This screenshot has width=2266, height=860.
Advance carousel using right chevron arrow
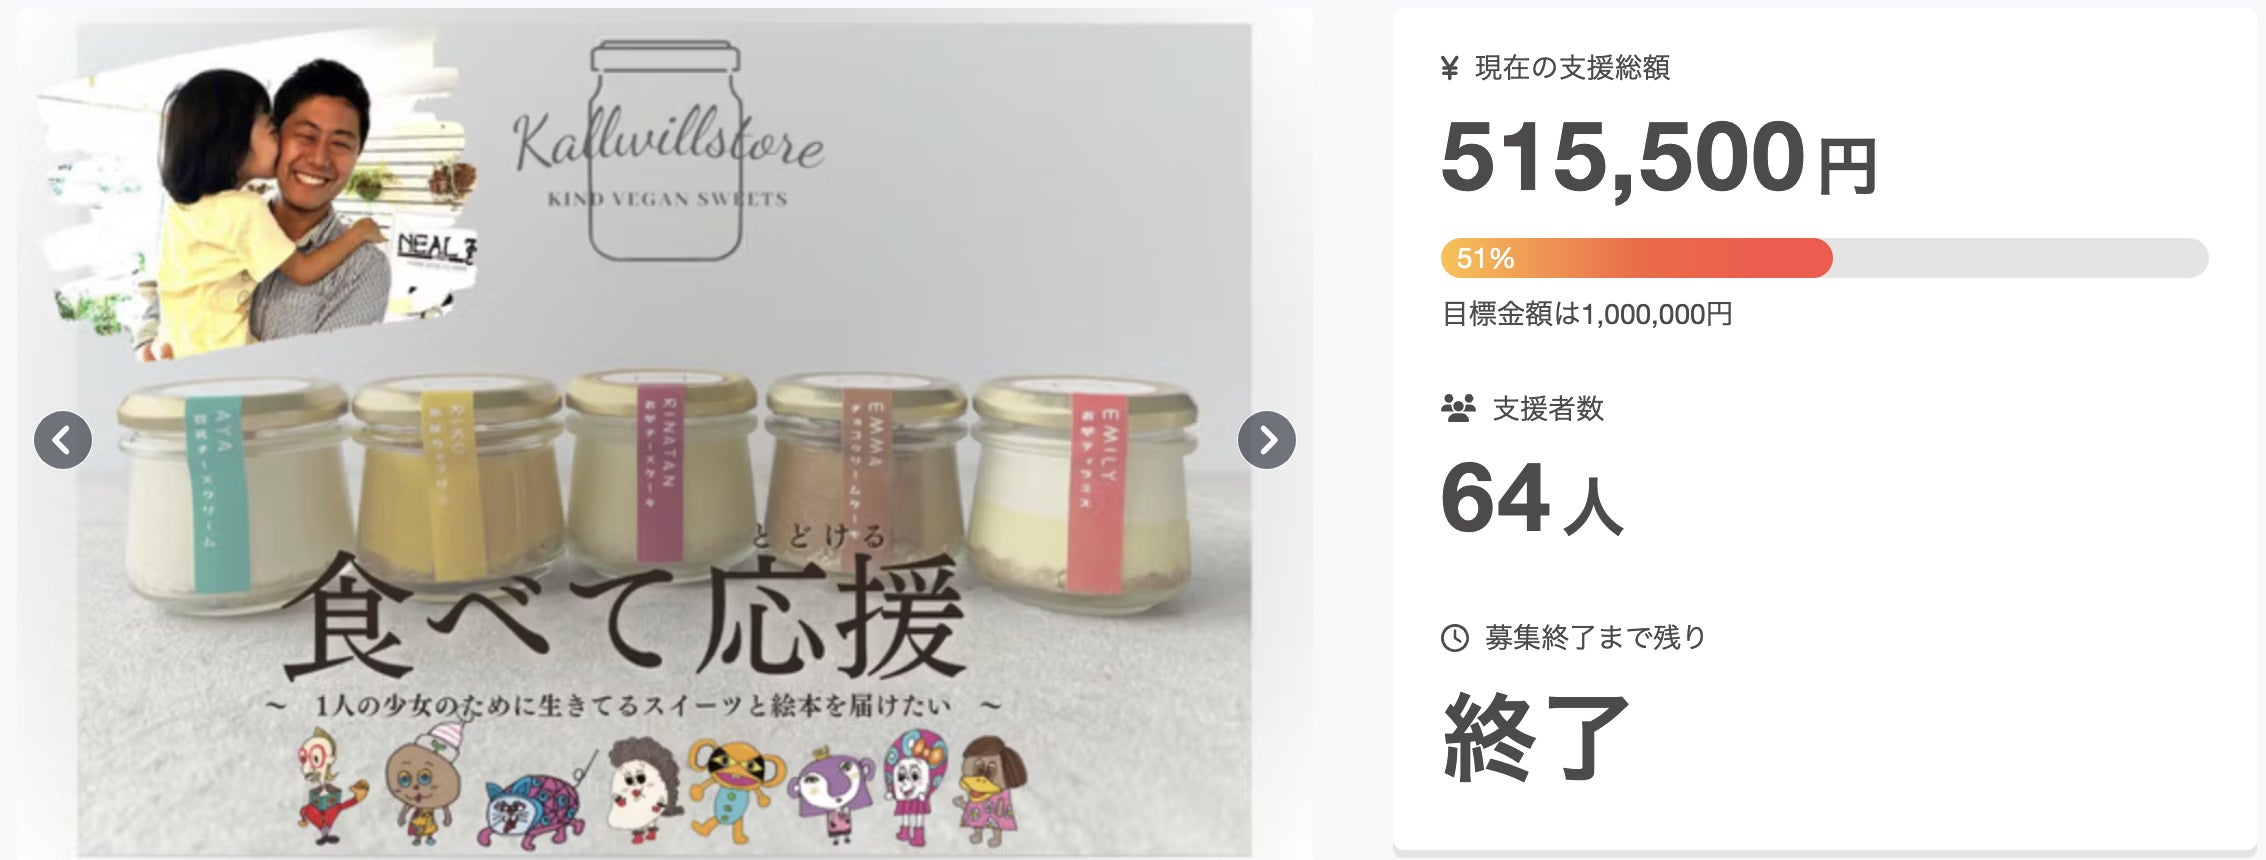1266,440
